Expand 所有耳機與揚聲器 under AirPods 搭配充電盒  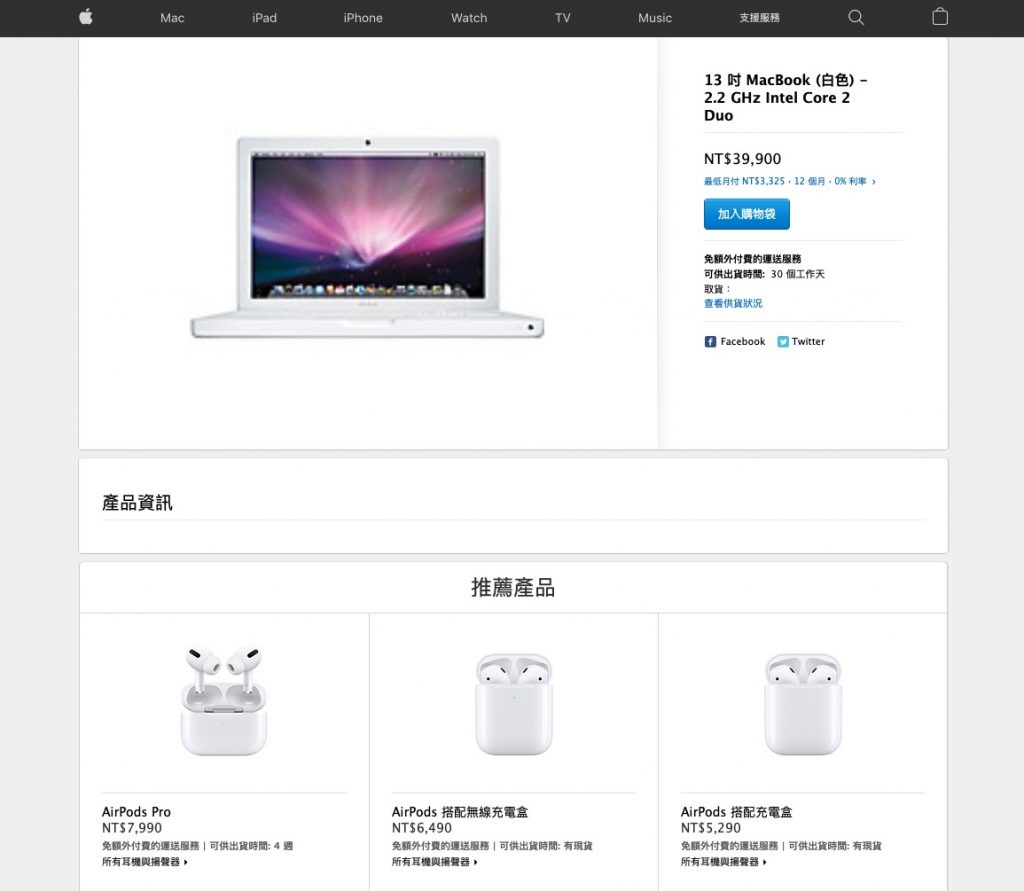click(x=724, y=862)
